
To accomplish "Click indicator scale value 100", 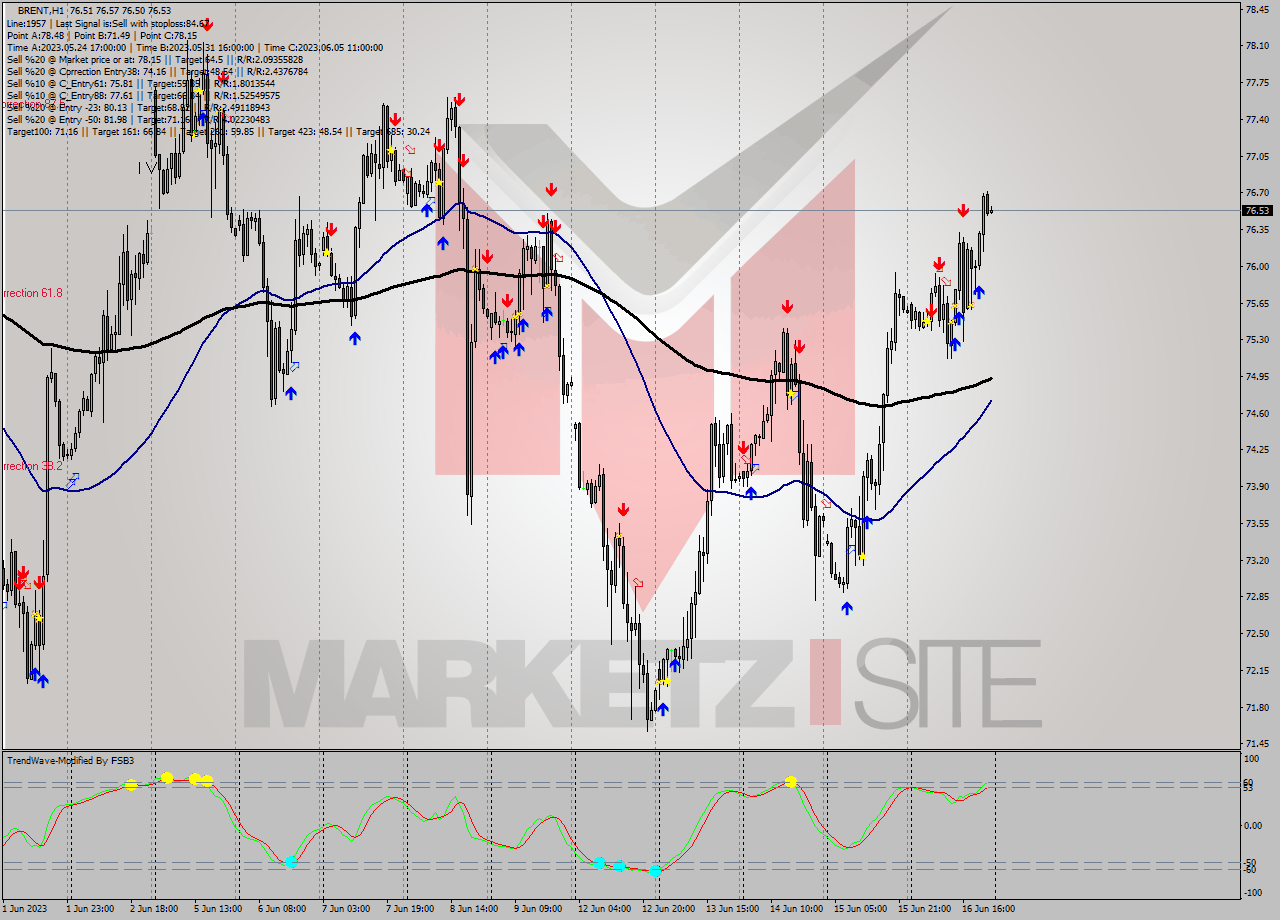I will [1250, 761].
